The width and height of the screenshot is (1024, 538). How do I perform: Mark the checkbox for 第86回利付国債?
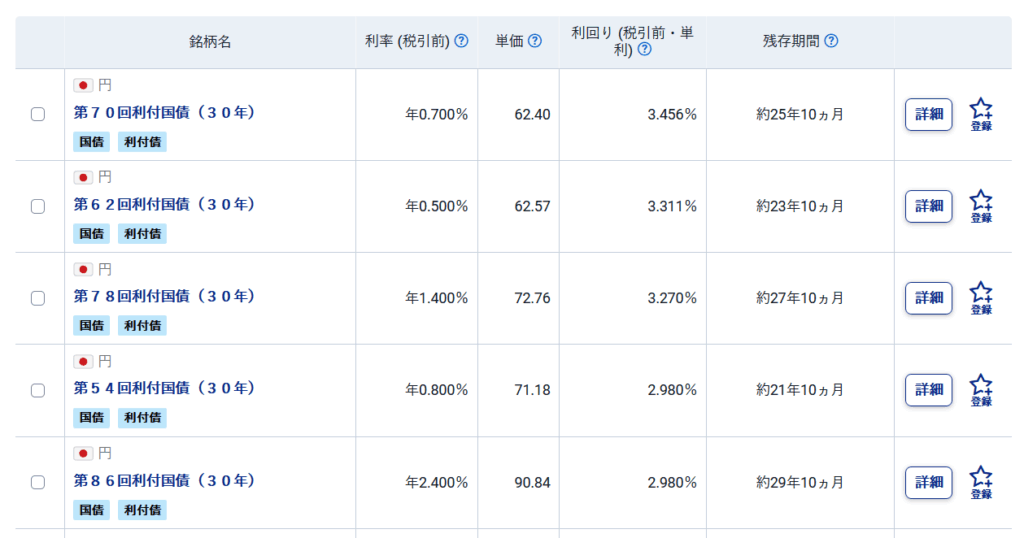point(38,483)
